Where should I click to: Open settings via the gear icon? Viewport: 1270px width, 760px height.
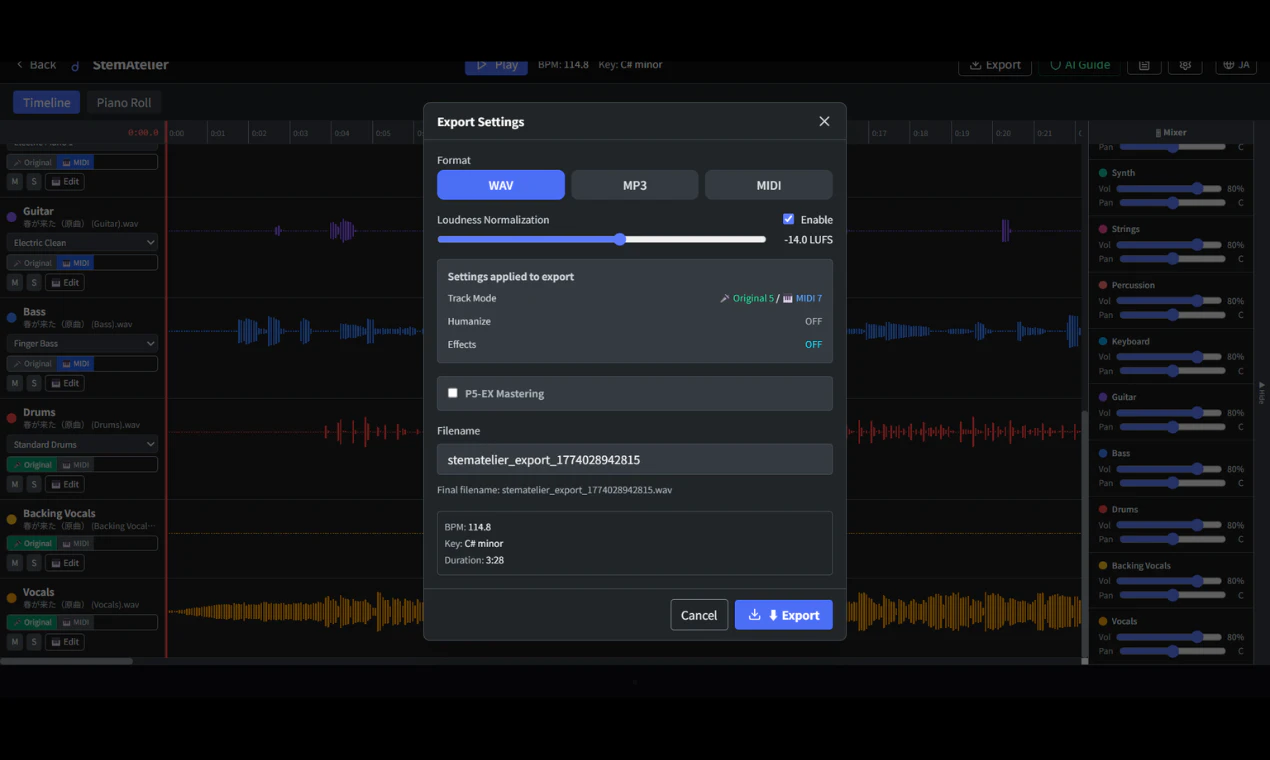(1185, 65)
